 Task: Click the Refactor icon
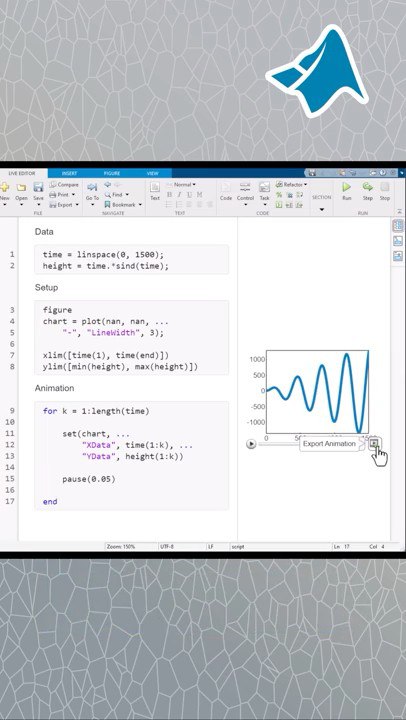point(279,185)
